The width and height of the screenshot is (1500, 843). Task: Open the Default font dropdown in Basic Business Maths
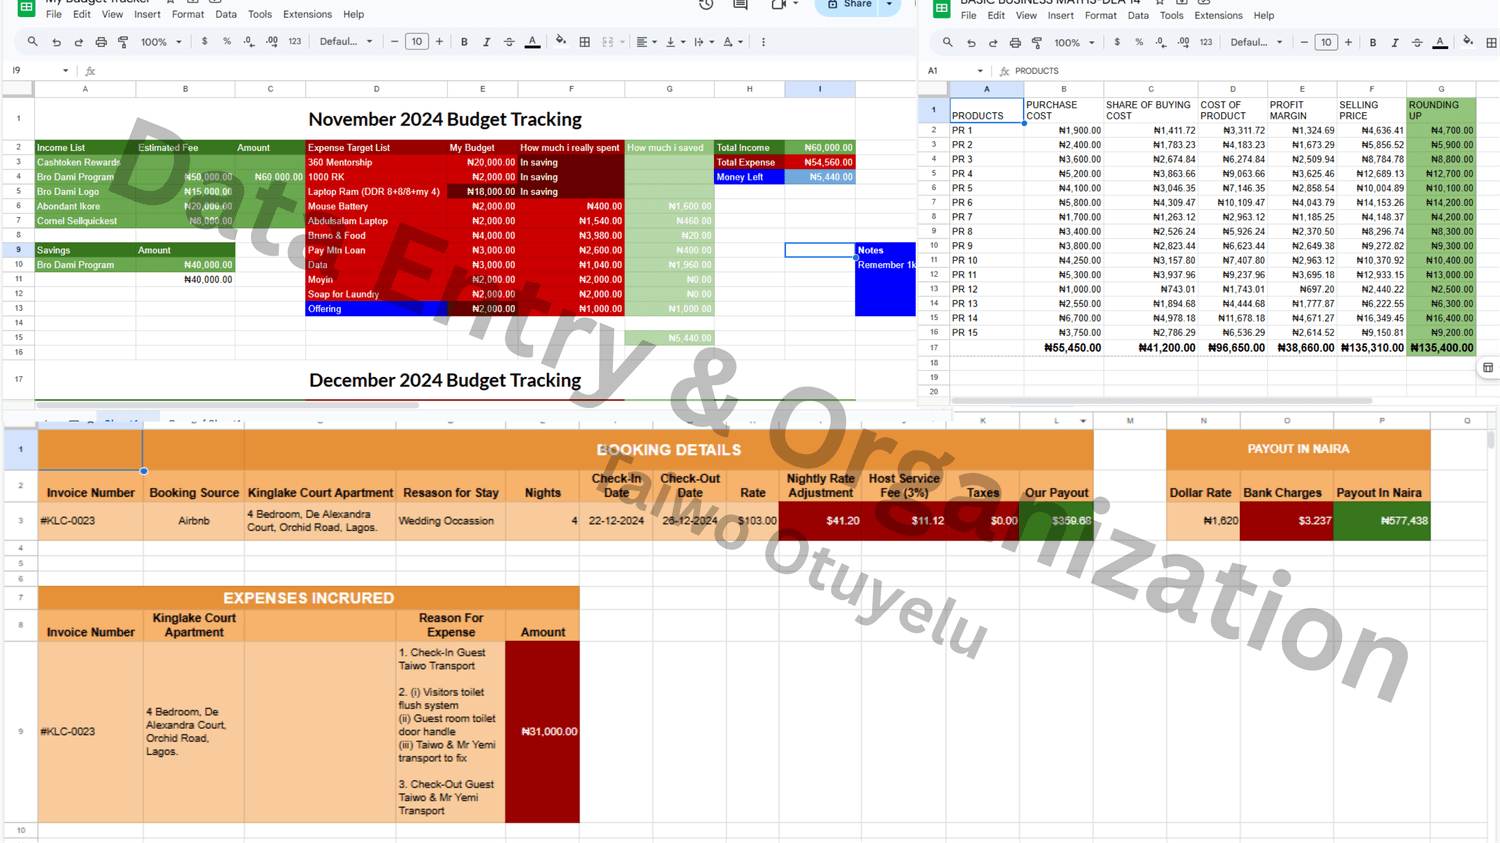coord(1257,43)
